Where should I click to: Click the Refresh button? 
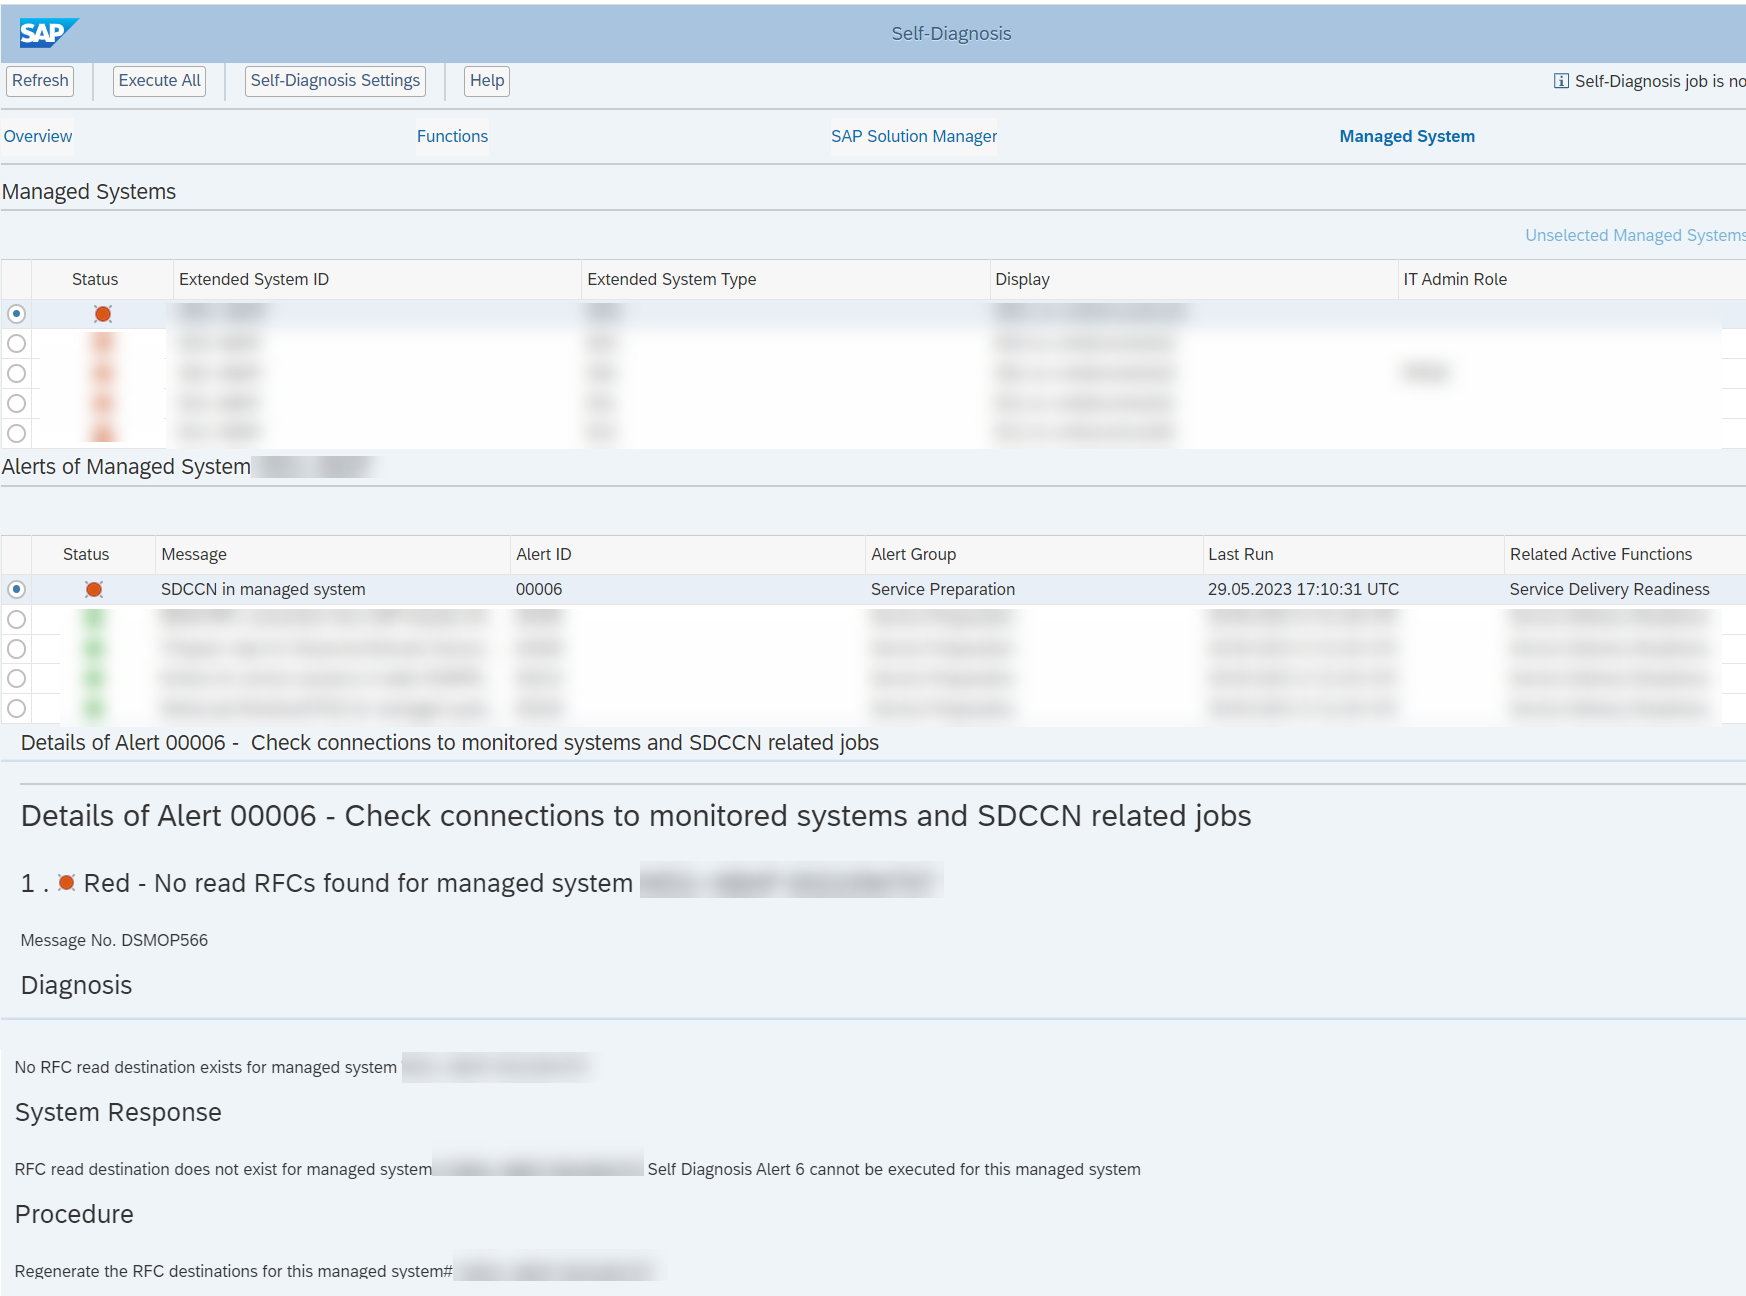pos(40,81)
